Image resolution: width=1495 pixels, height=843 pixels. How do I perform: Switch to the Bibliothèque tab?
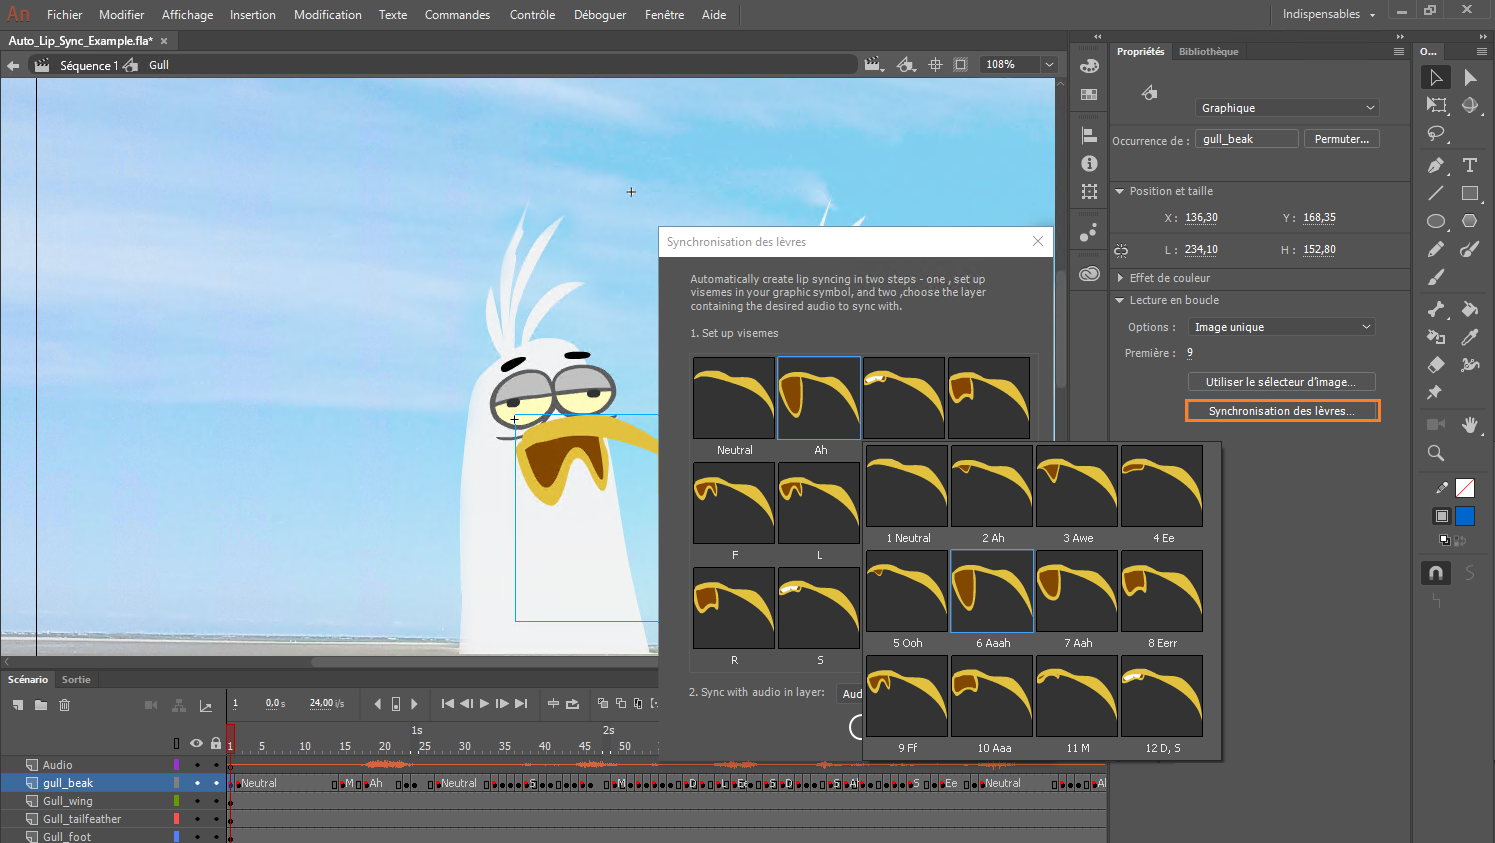coord(1208,52)
